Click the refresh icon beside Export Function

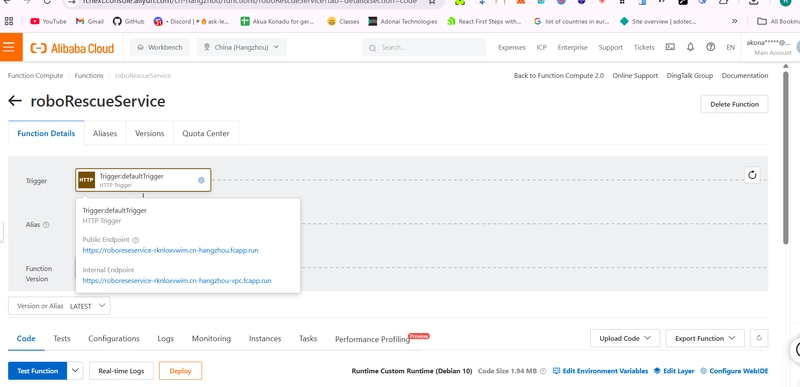pyautogui.click(x=759, y=338)
